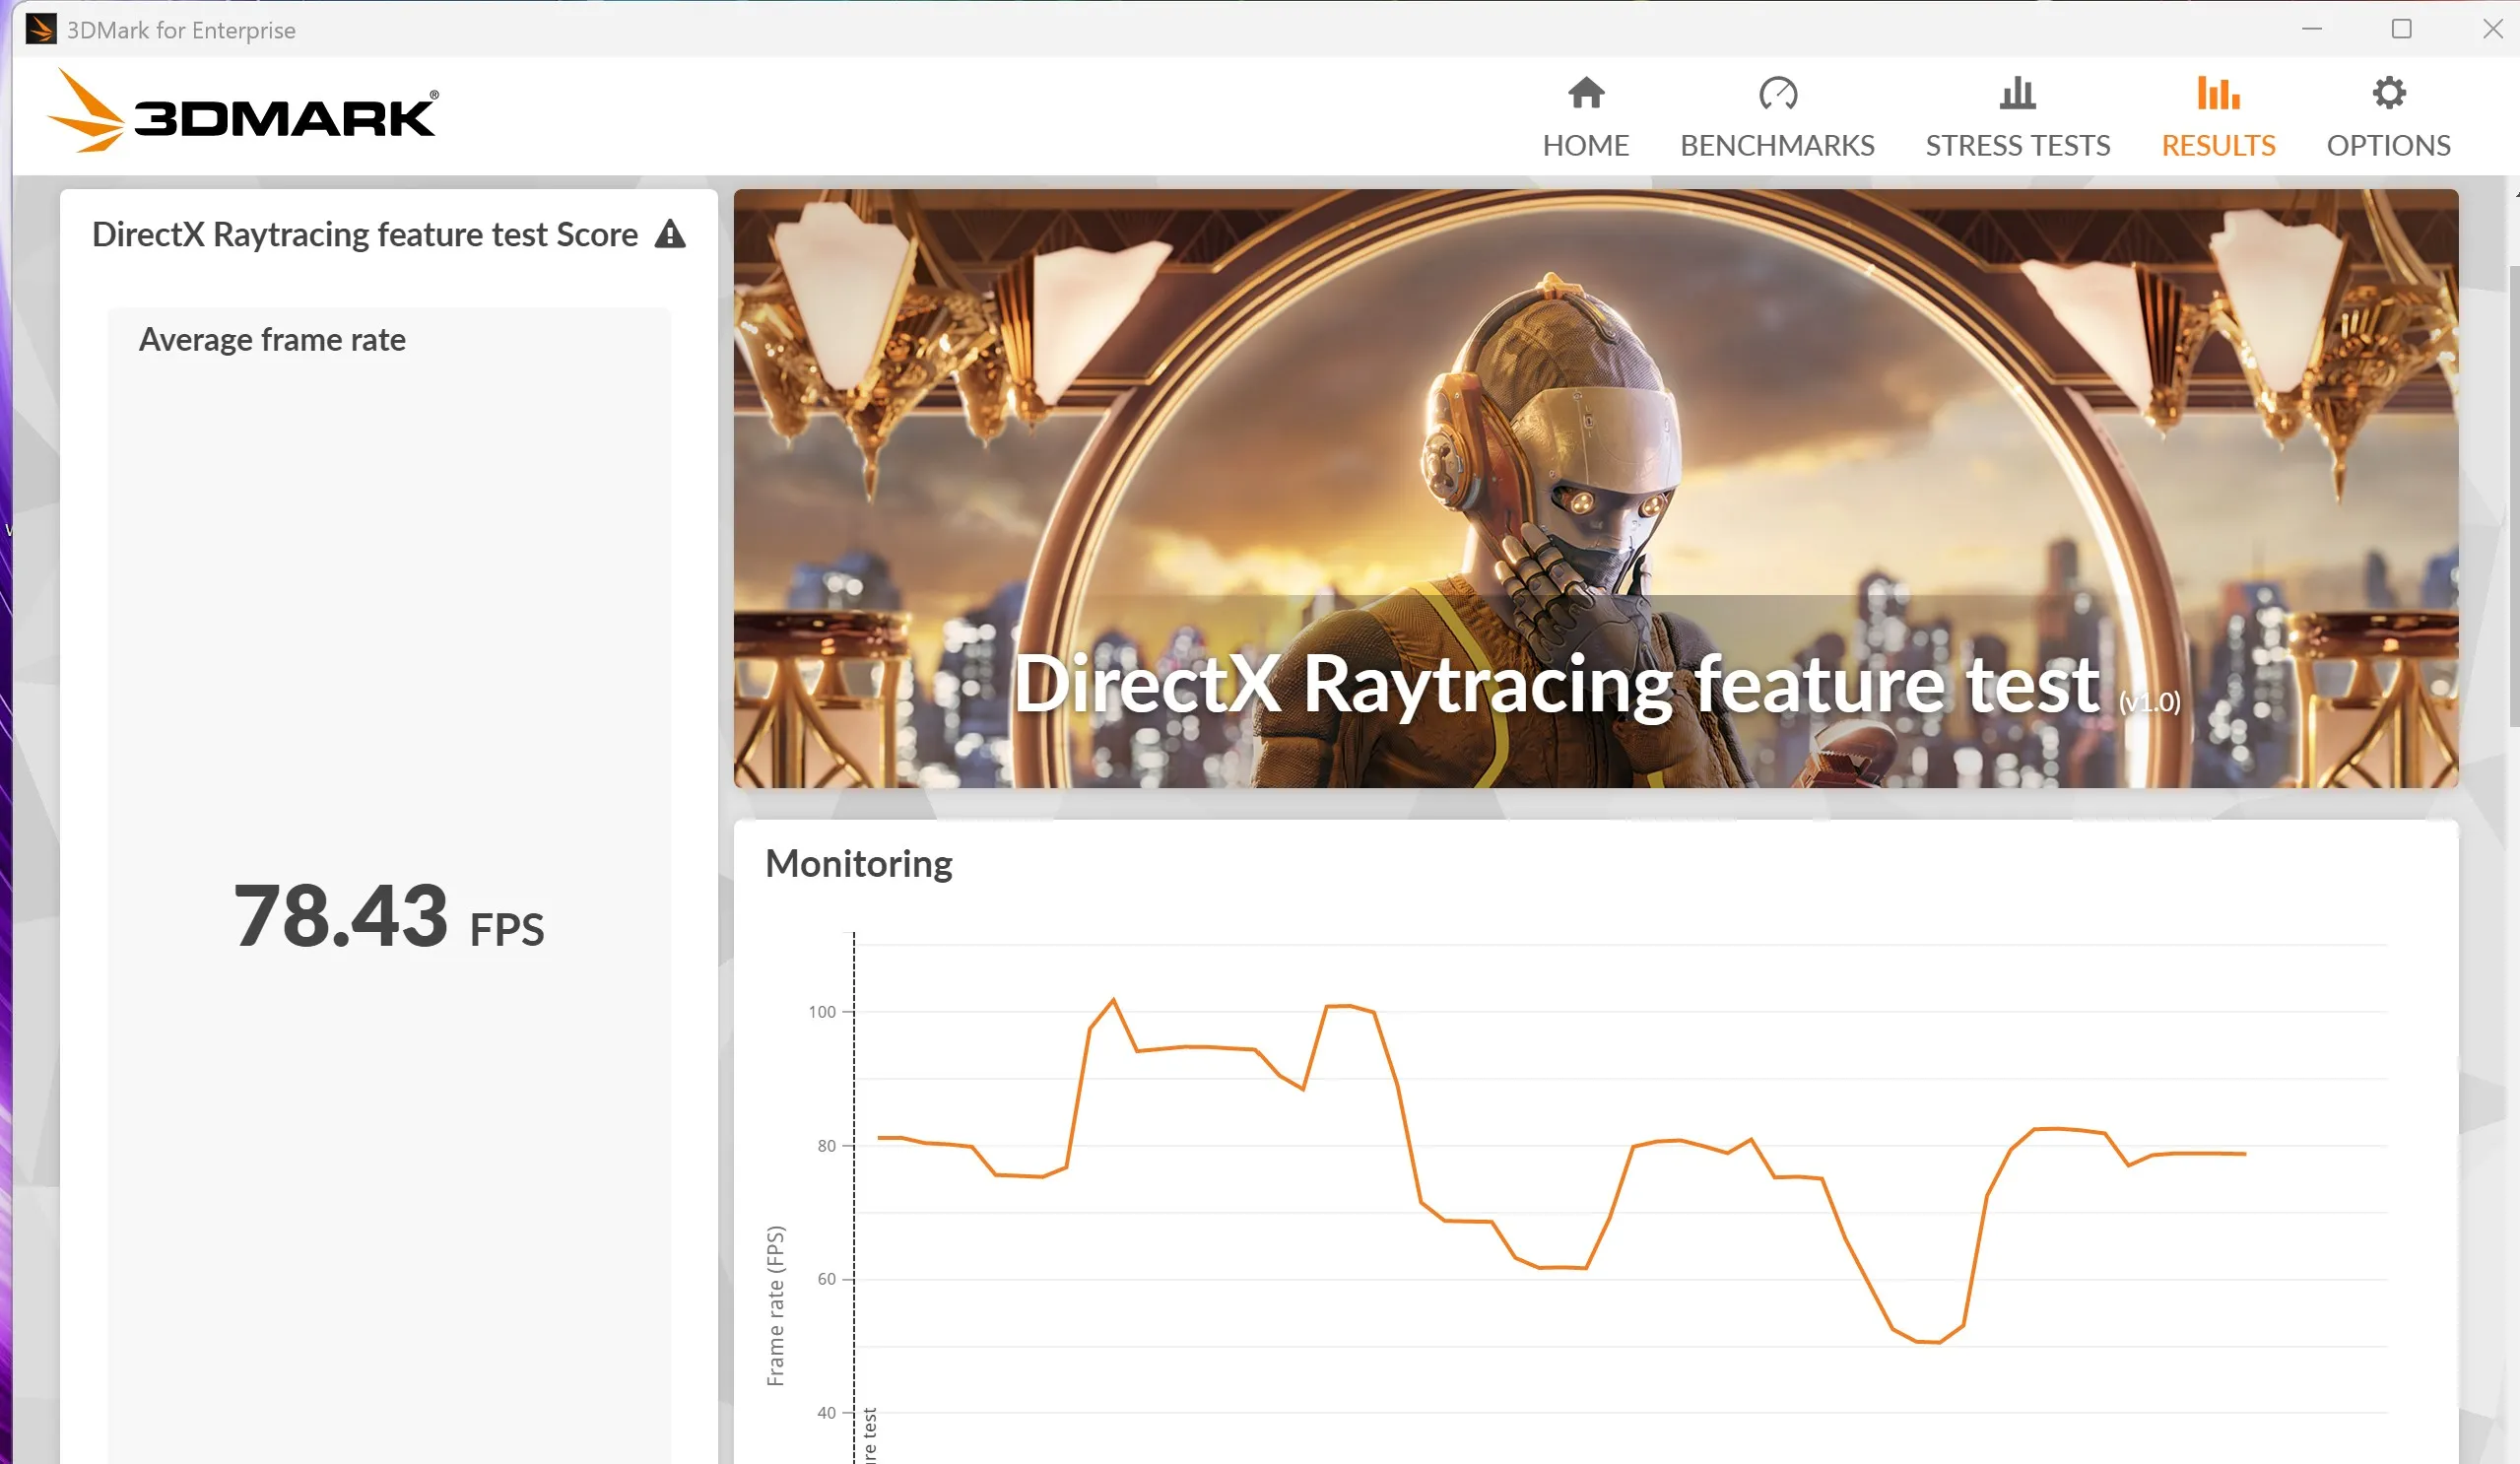The width and height of the screenshot is (2520, 1464).
Task: Click the Monitoring heading
Action: pyautogui.click(x=858, y=863)
